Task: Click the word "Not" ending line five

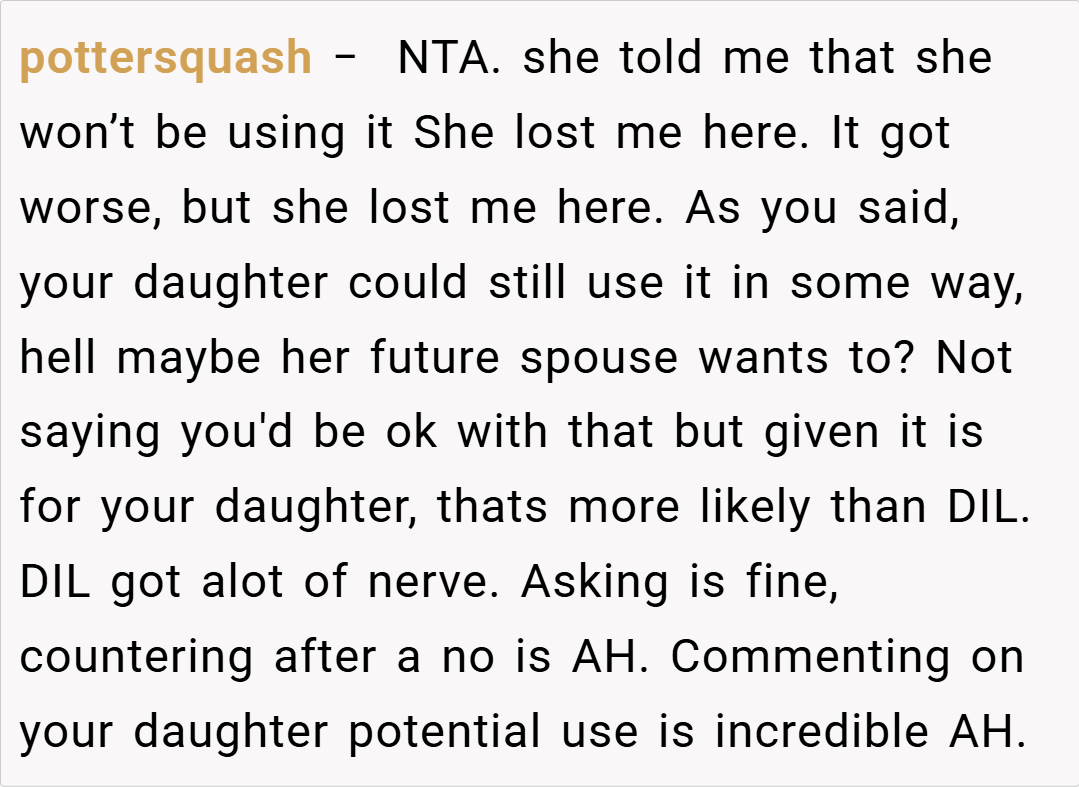Action: tap(974, 358)
